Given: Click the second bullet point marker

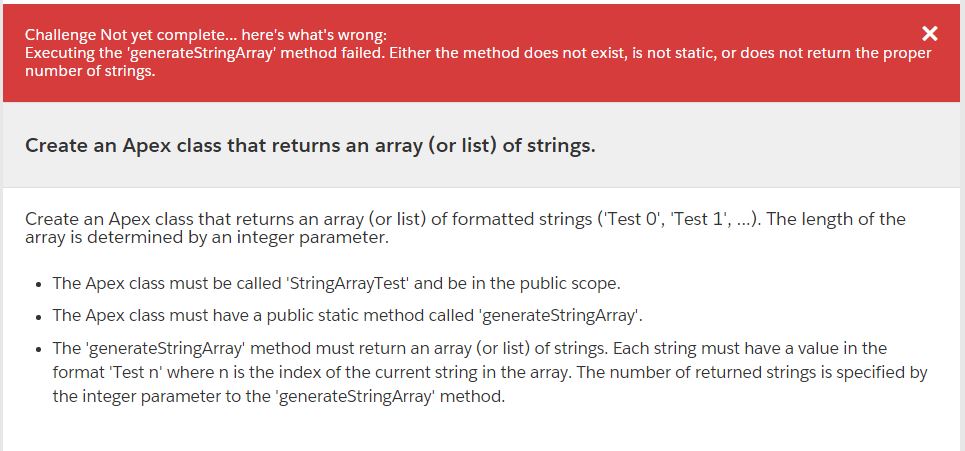Looking at the screenshot, I should coord(38,317).
